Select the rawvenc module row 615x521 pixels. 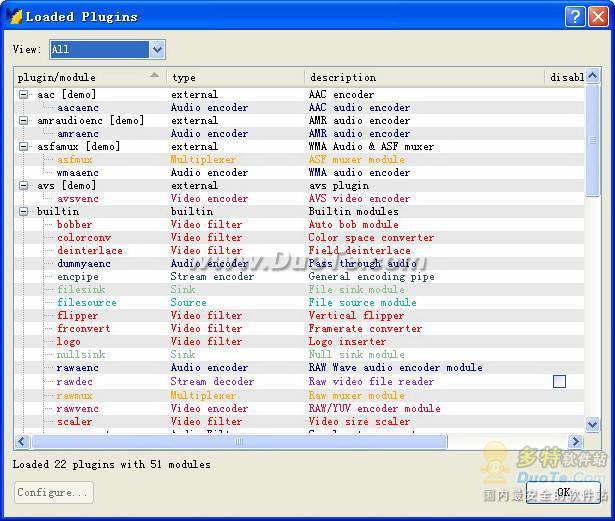click(x=299, y=408)
